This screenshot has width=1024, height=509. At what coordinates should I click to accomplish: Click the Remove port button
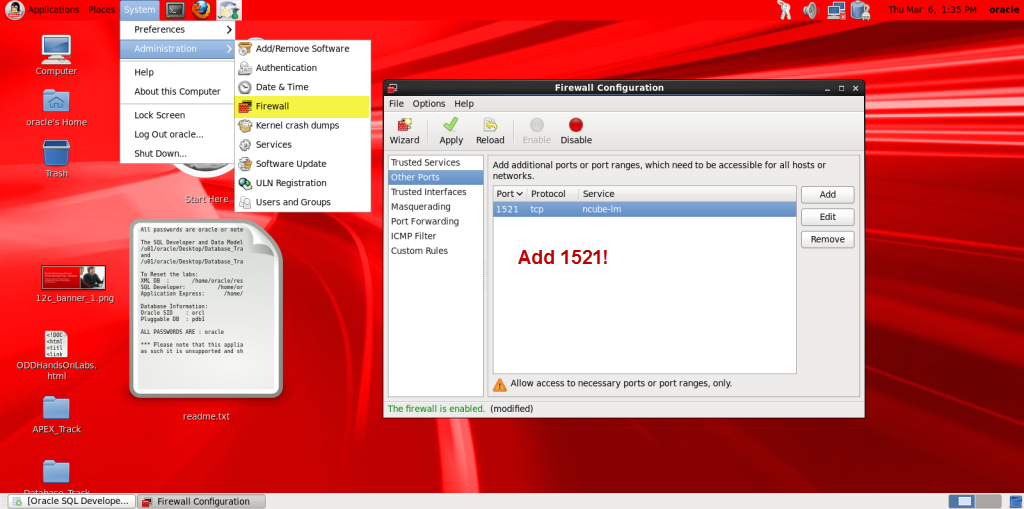click(x=827, y=239)
